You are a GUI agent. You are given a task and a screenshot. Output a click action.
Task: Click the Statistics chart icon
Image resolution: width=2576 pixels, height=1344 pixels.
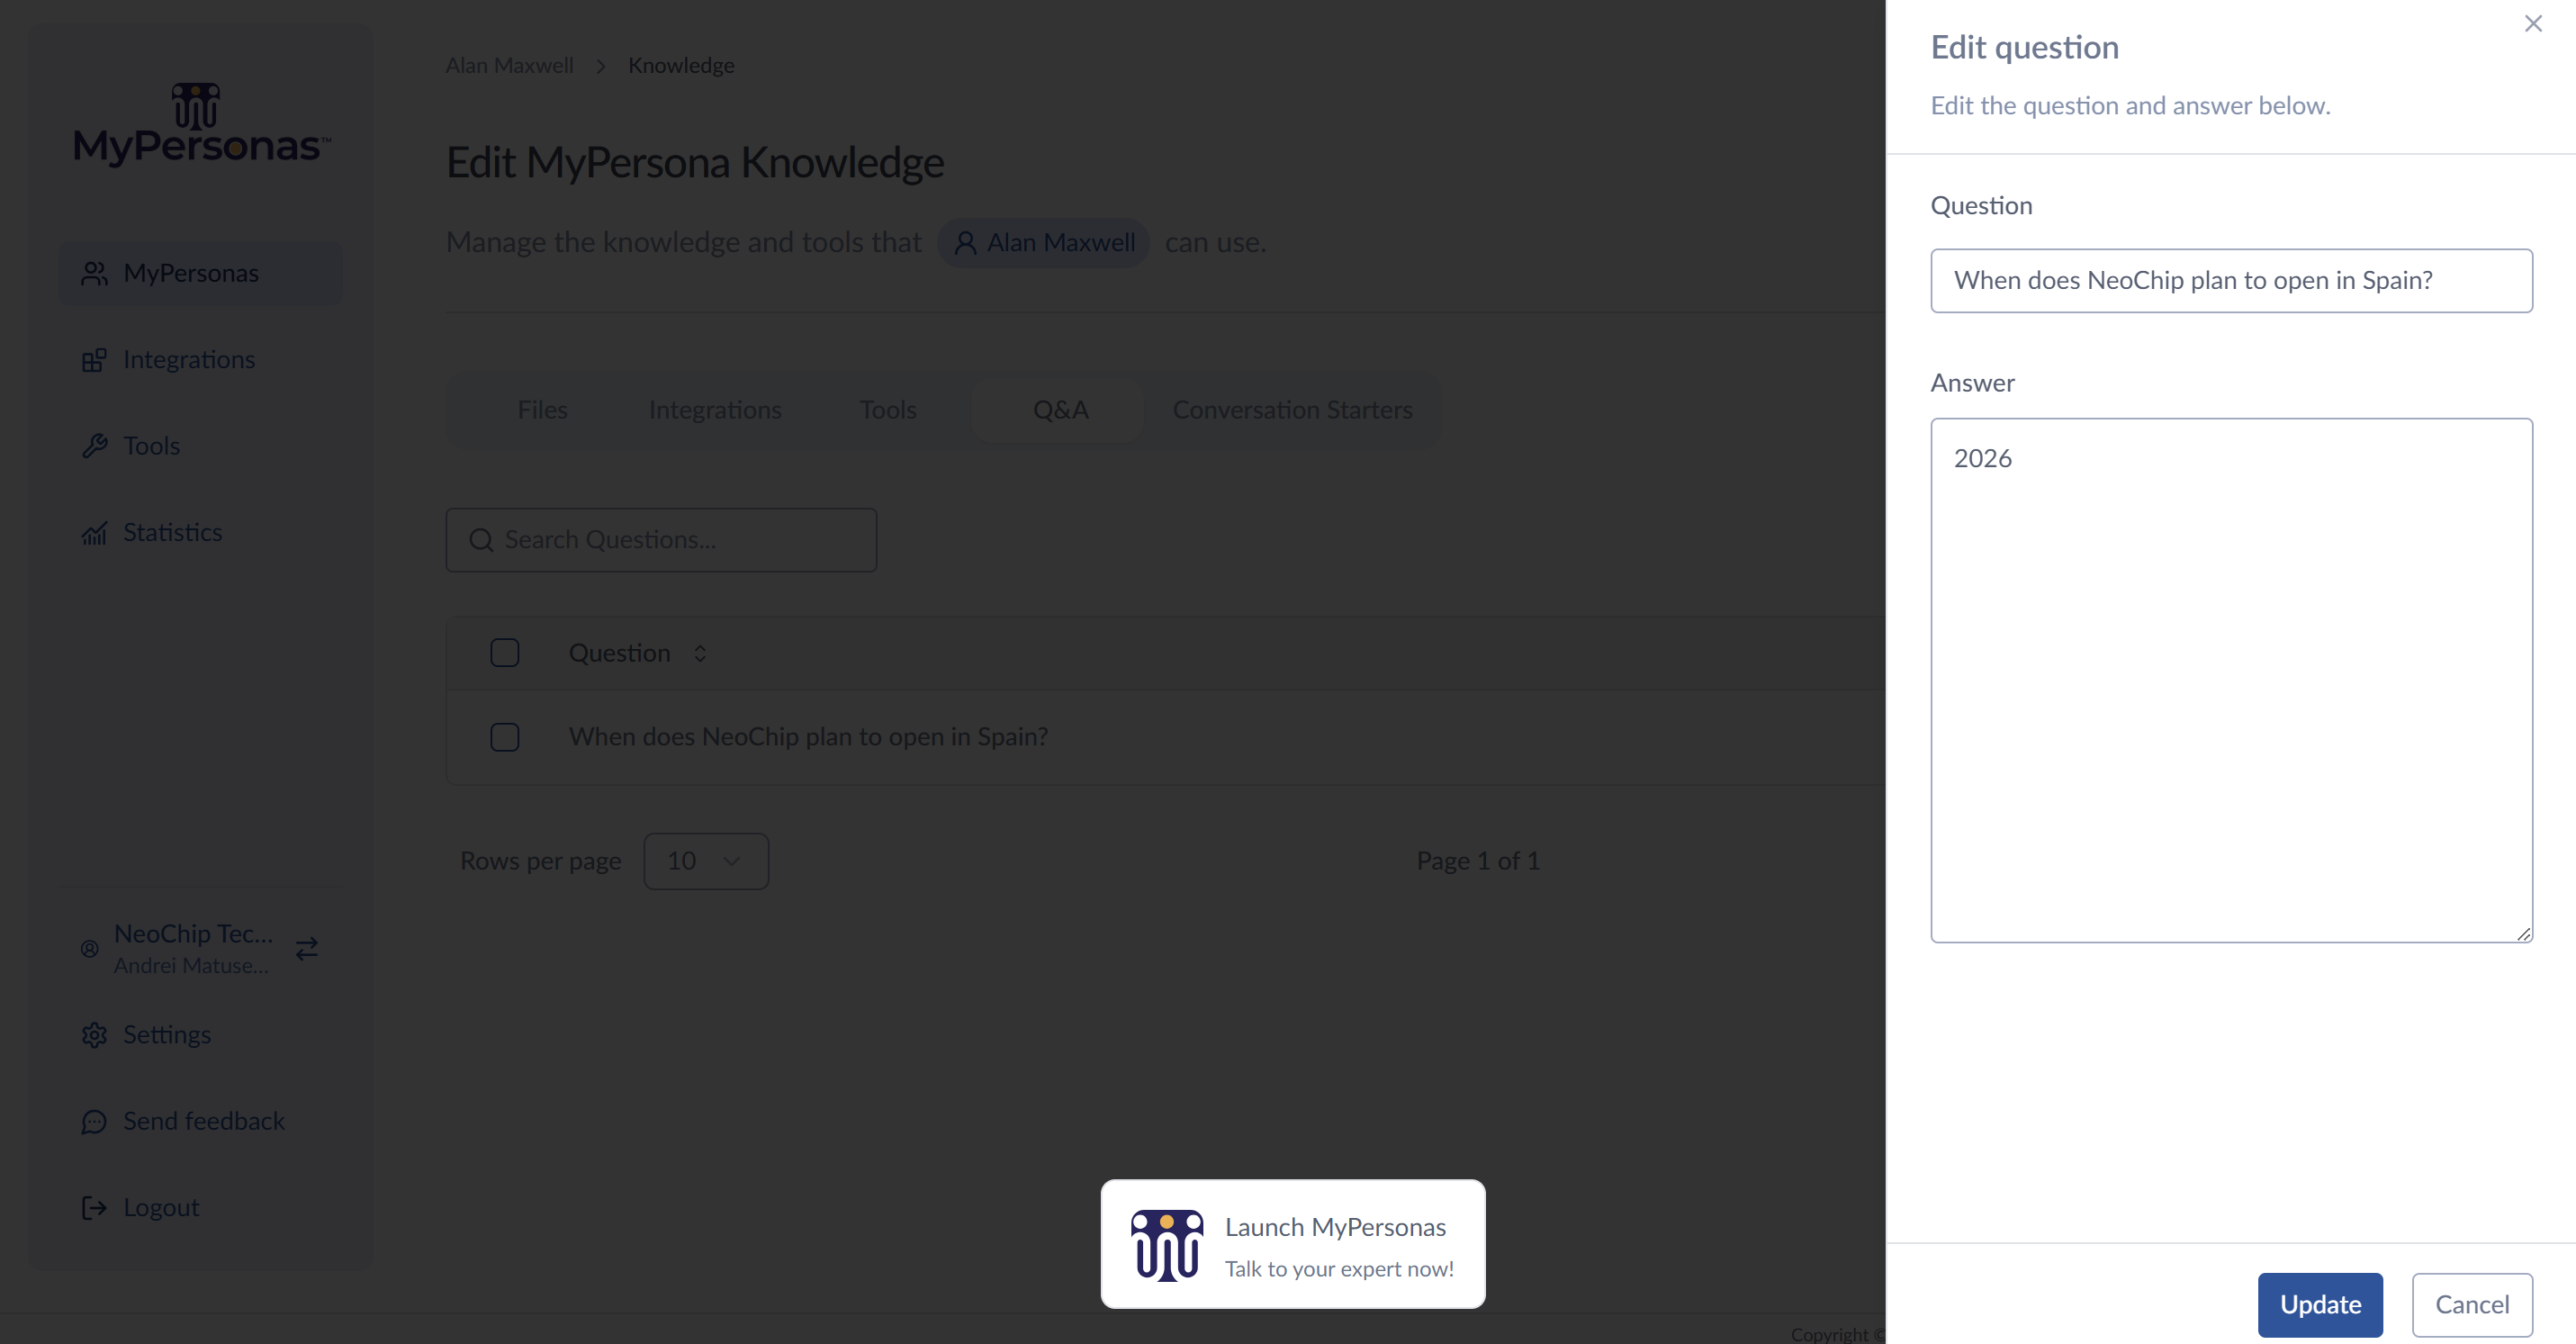(94, 533)
